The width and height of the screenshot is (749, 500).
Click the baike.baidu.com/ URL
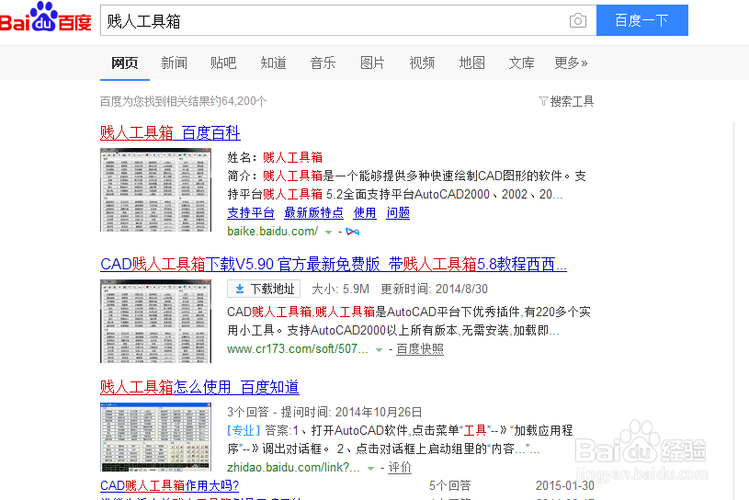[x=272, y=231]
